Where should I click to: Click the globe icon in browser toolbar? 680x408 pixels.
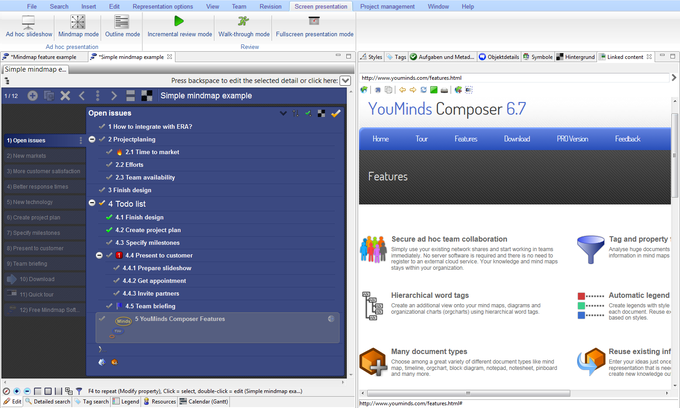pyautogui.click(x=364, y=90)
